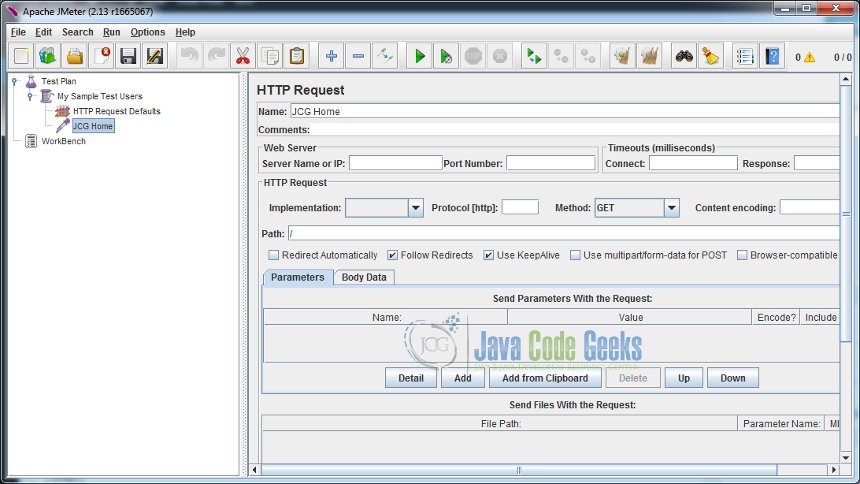The height and width of the screenshot is (484, 860).
Task: Open Help with the blue question icon
Action: 772,56
